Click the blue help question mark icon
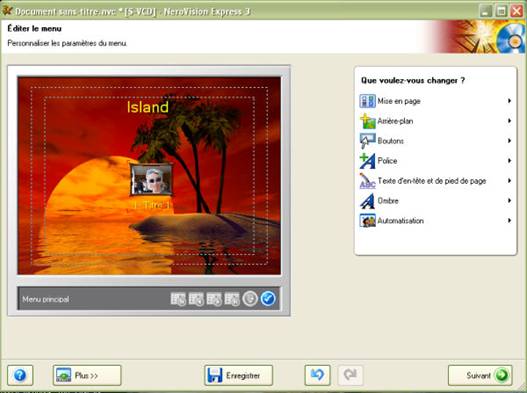This screenshot has height=393, width=527. [20, 375]
